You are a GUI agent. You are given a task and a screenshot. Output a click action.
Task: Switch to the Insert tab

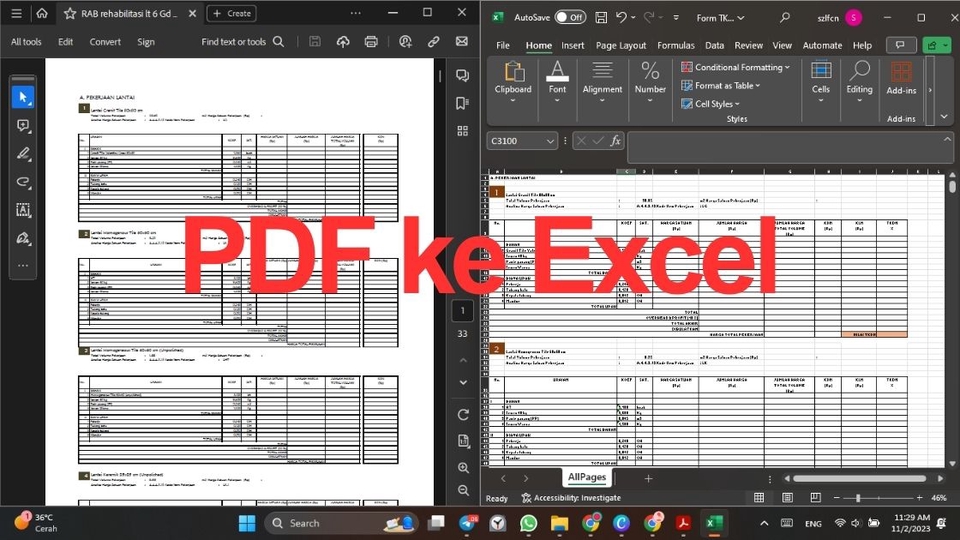click(x=572, y=45)
